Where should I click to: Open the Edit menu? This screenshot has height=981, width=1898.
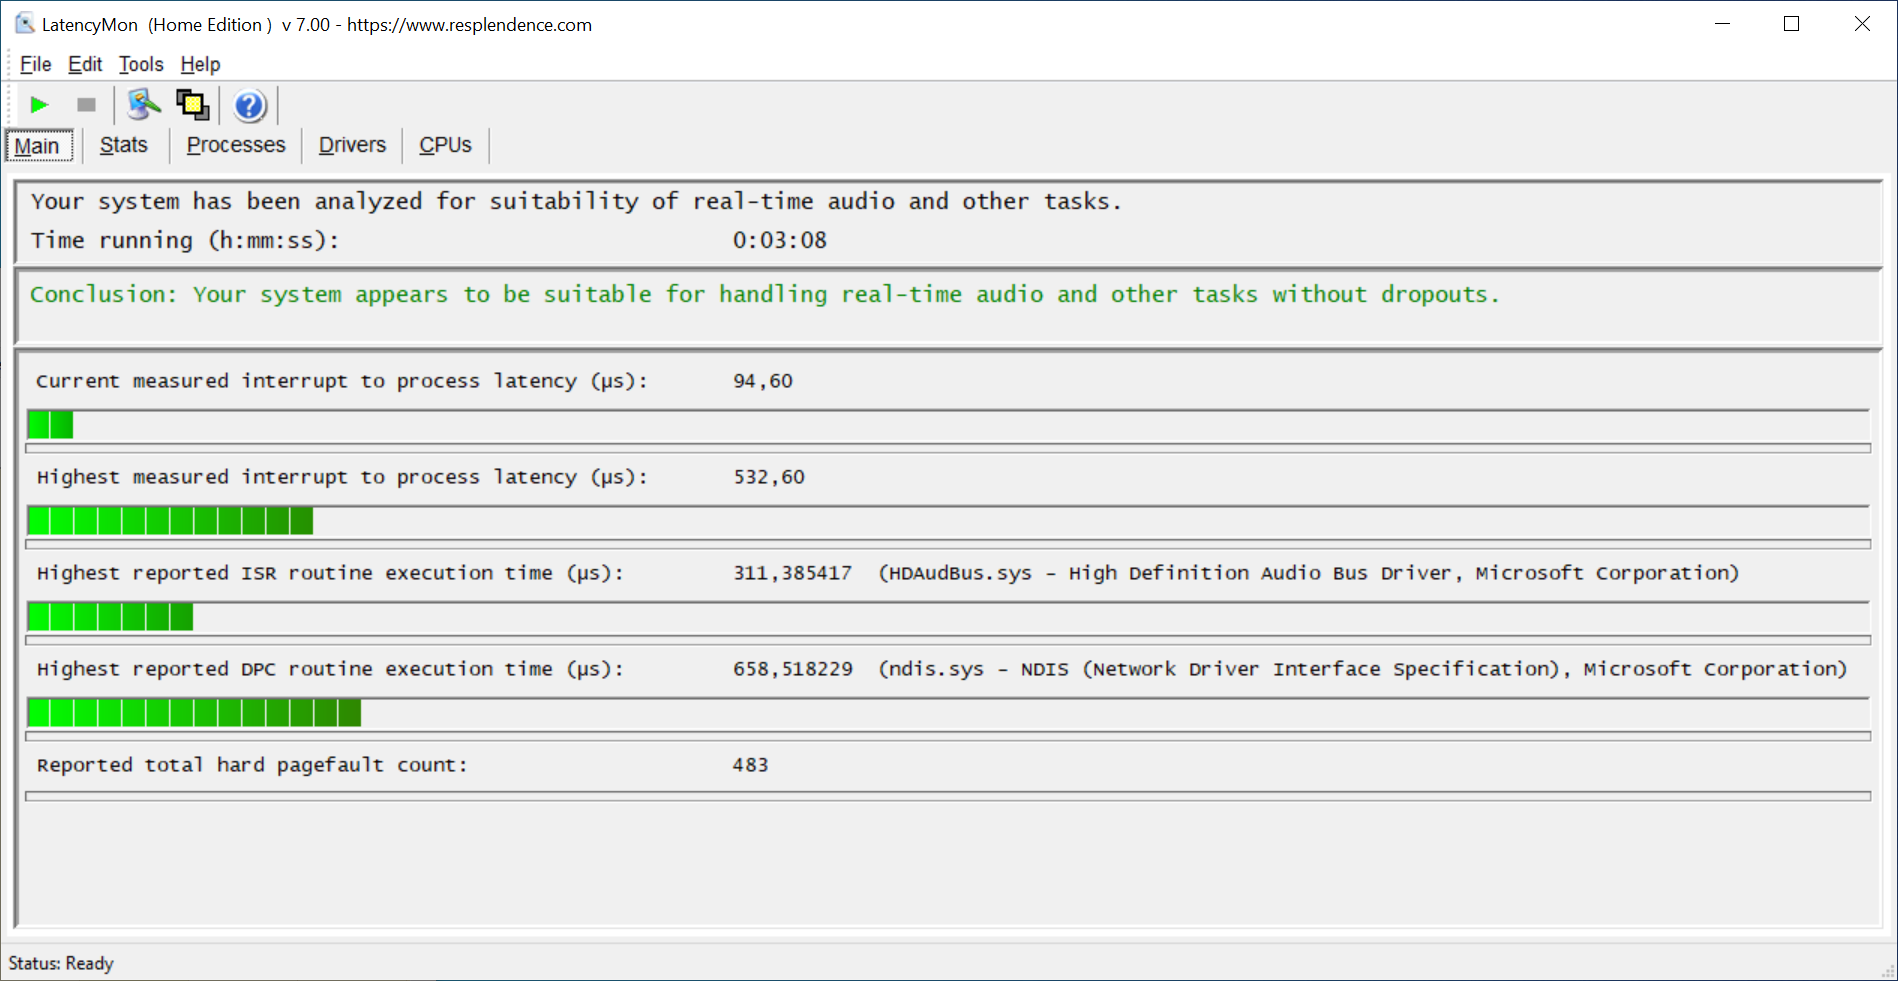pyautogui.click(x=85, y=64)
